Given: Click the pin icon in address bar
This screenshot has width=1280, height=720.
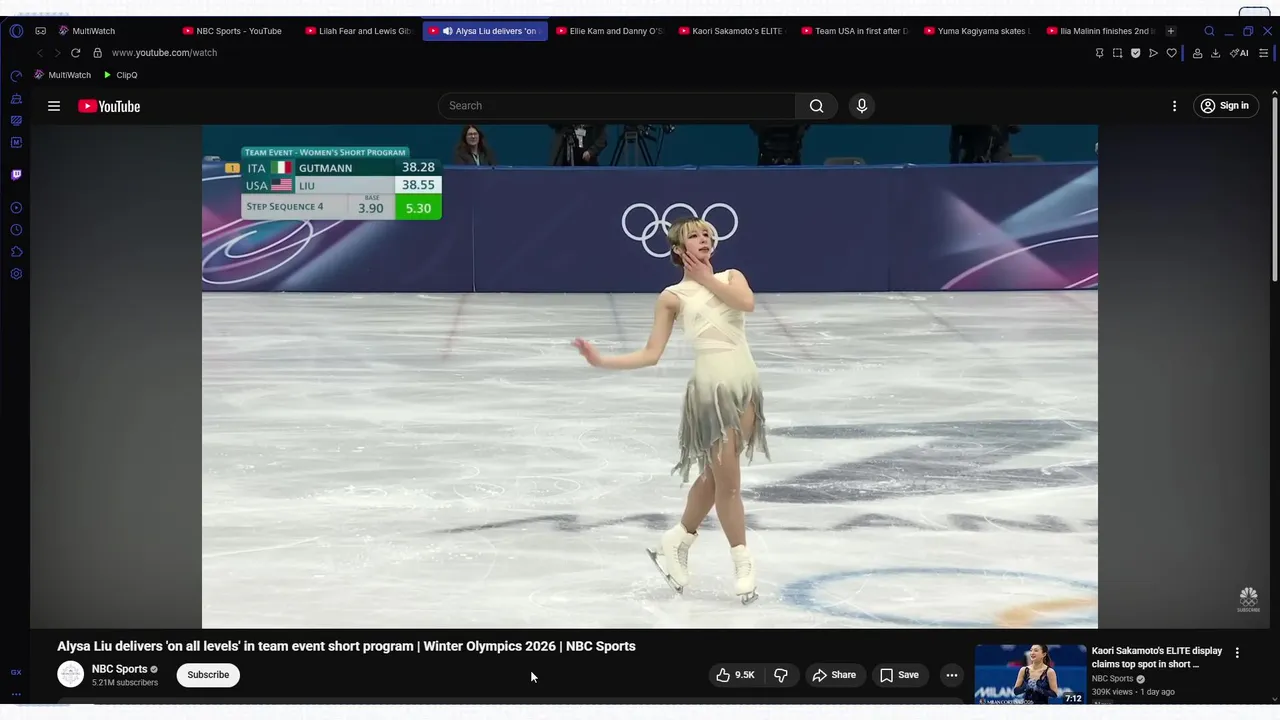Looking at the screenshot, I should [1099, 53].
